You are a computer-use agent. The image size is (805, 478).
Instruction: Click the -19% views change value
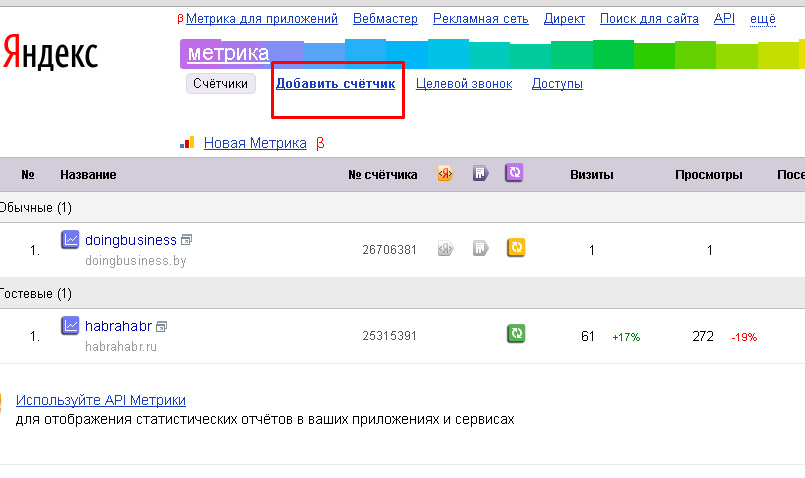click(744, 337)
